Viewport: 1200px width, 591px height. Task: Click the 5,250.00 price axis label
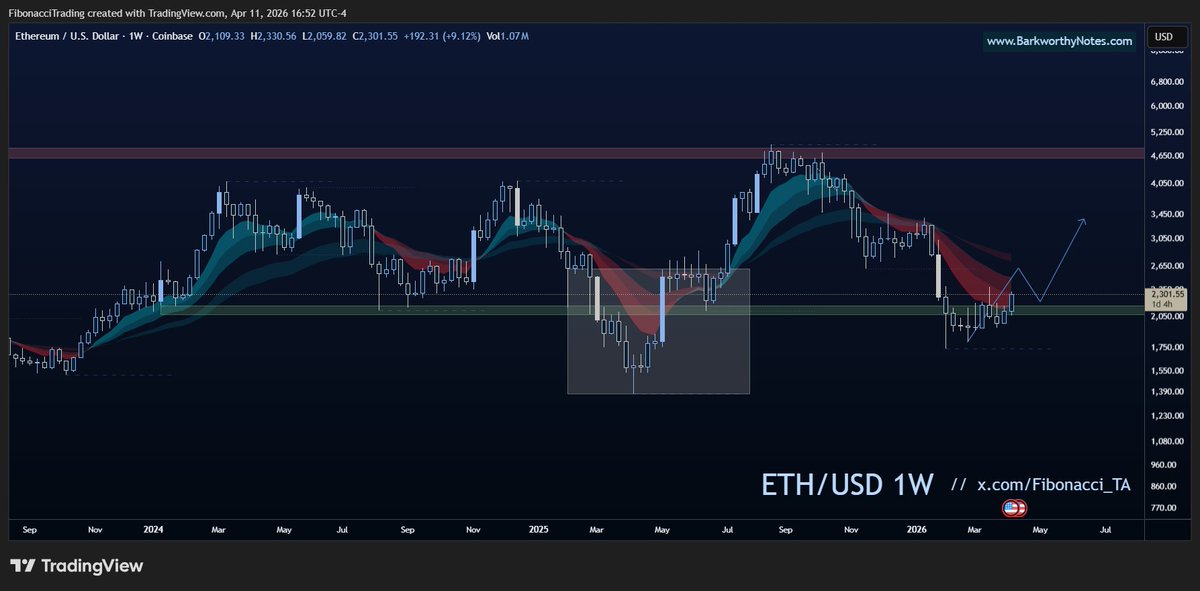(1167, 132)
